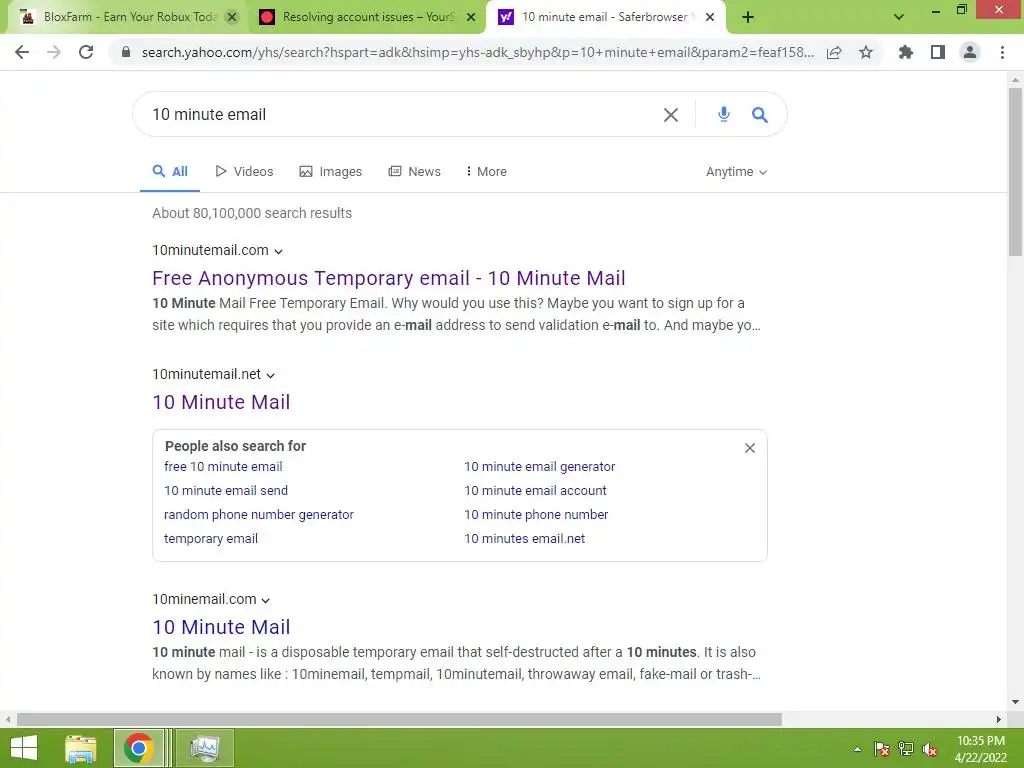This screenshot has width=1024, height=768.
Task: Search for 10 minute email account
Action: pyautogui.click(x=535, y=490)
